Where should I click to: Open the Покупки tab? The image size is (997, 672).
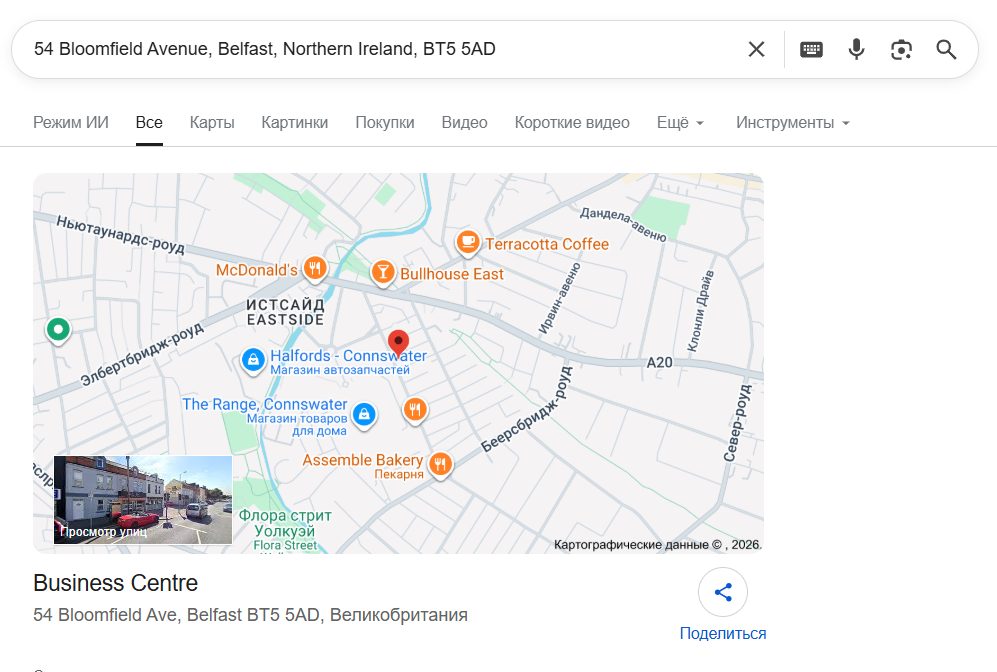point(385,122)
